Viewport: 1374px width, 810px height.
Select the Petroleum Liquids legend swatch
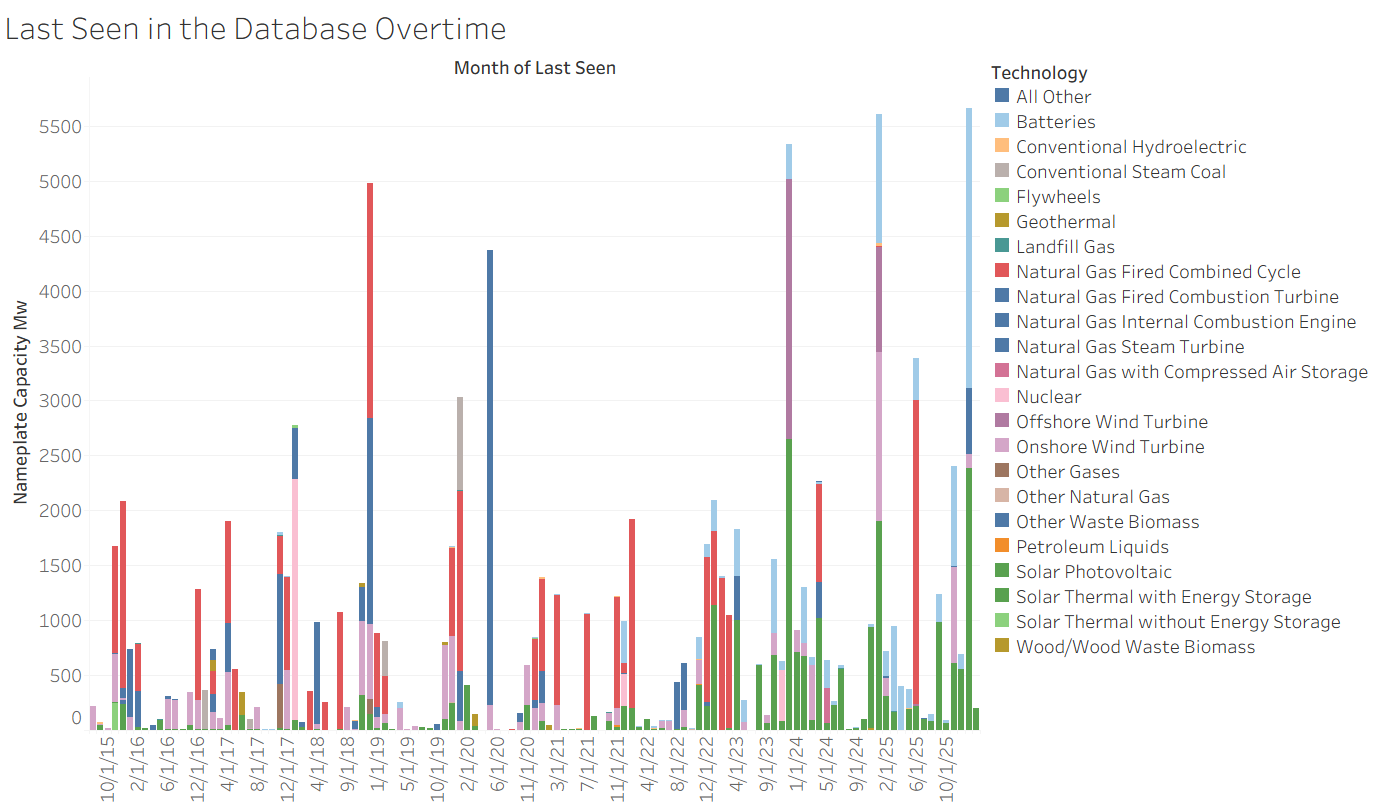[x=1002, y=547]
